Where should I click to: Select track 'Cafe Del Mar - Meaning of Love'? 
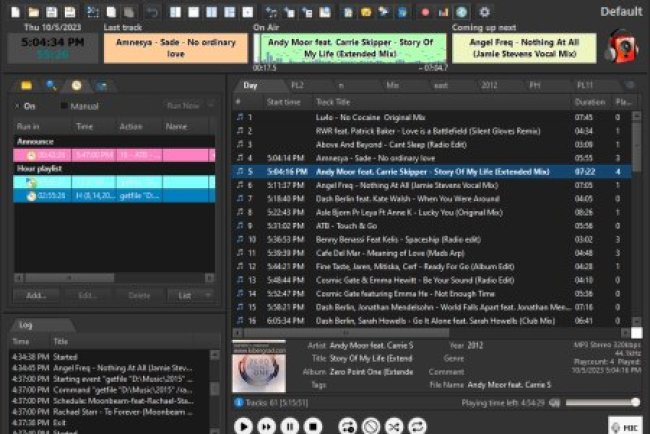point(432,253)
